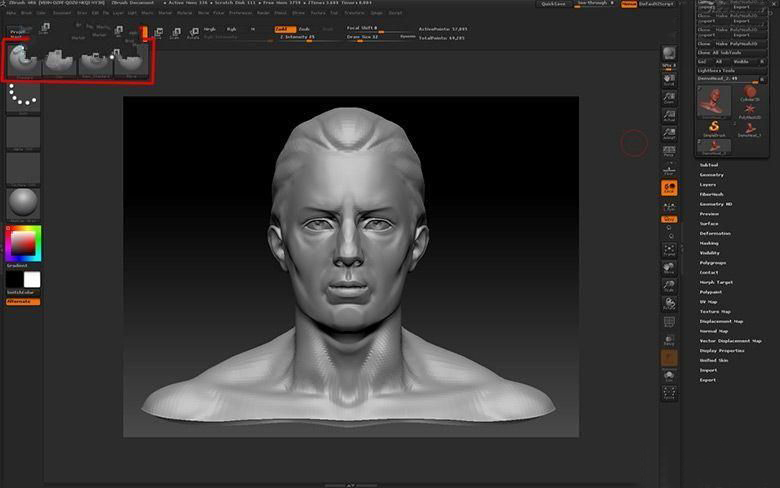Select the Scroll canvas icon
Screen dimensions: 780x488
(669, 80)
